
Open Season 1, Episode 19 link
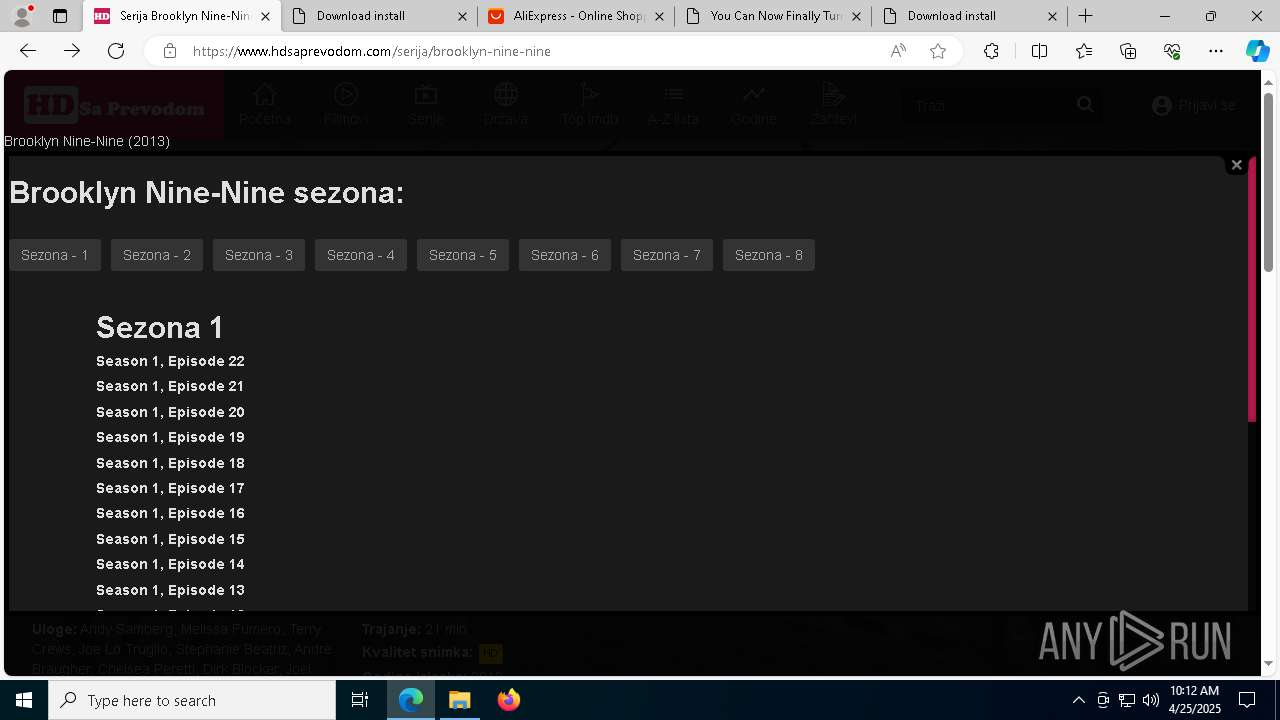click(170, 437)
